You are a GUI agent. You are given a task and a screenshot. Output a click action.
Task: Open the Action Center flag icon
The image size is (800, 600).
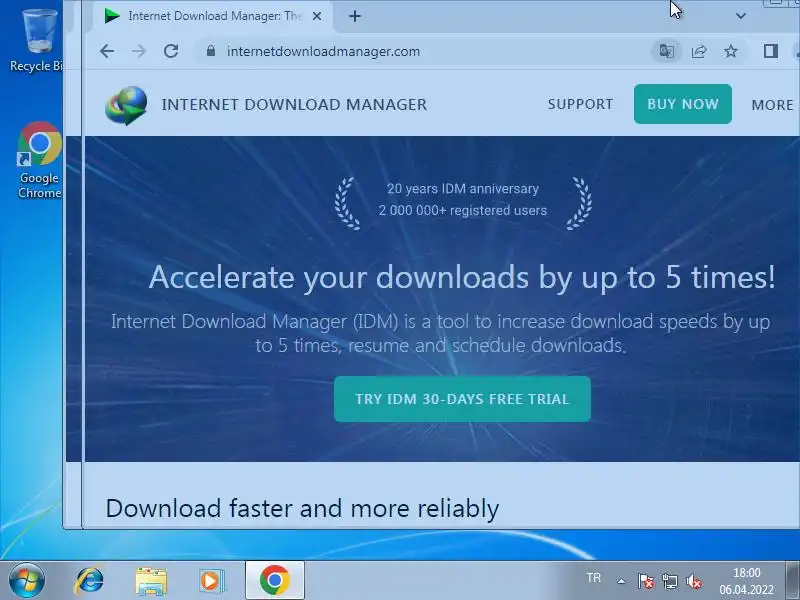point(645,581)
